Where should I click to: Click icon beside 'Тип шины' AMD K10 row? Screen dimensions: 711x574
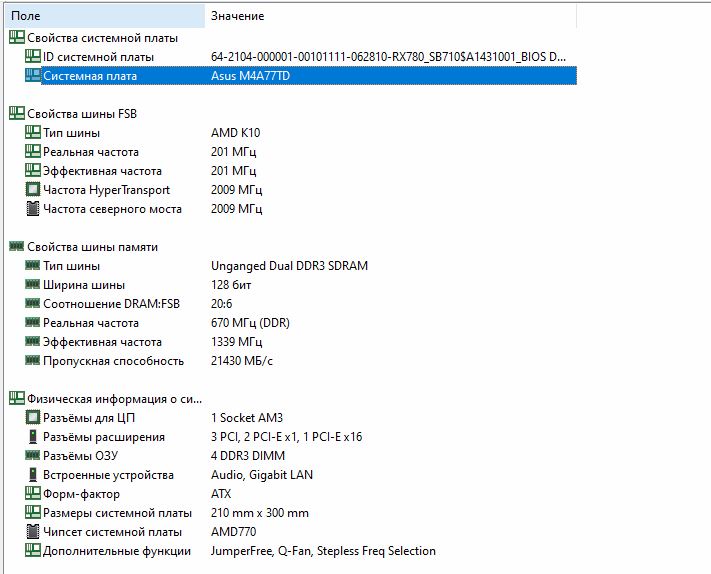33,132
